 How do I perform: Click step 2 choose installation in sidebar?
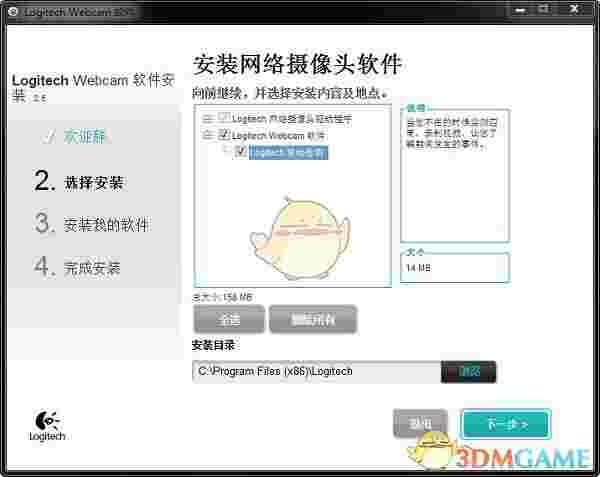click(79, 181)
